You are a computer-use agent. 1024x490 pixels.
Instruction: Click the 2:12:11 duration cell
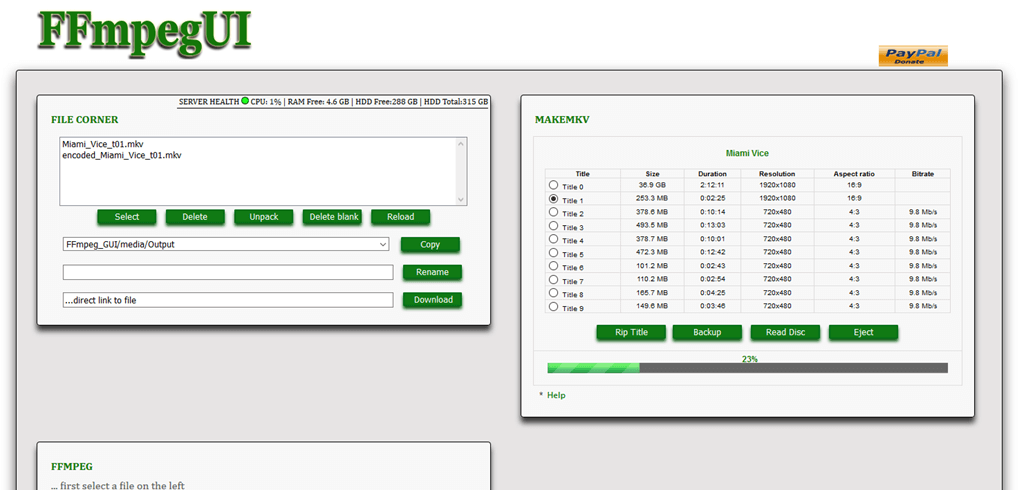click(712, 185)
